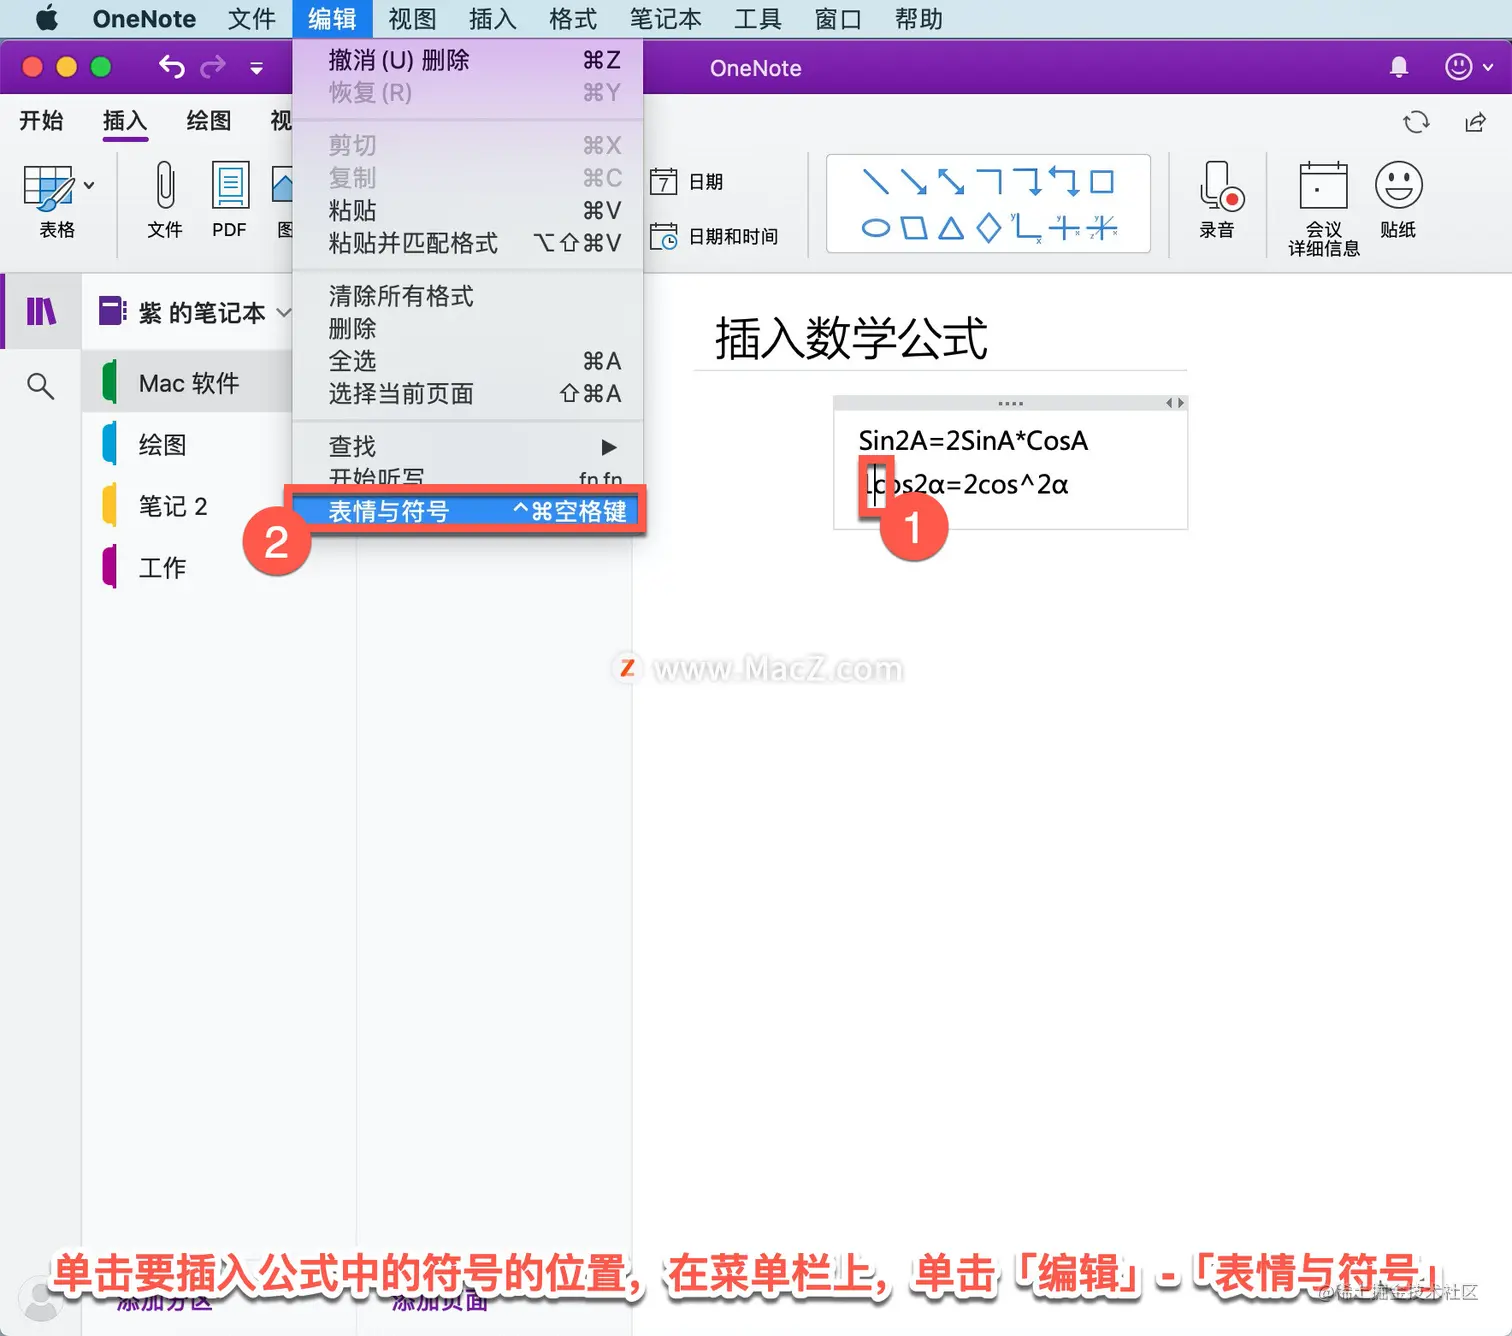
Task: Open the 格式 menu in menu bar
Action: point(573,18)
